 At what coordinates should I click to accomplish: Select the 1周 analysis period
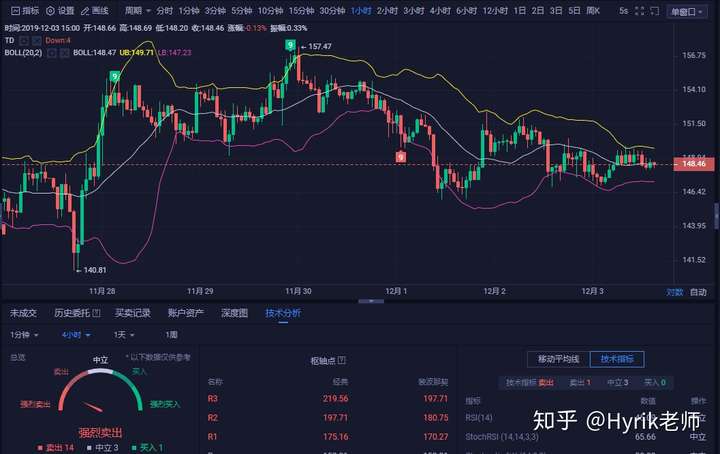(172, 335)
